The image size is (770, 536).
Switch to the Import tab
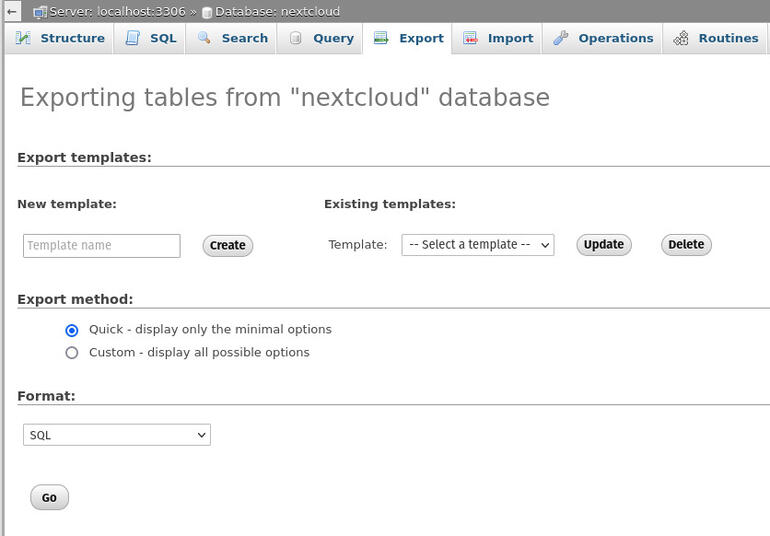pos(497,38)
